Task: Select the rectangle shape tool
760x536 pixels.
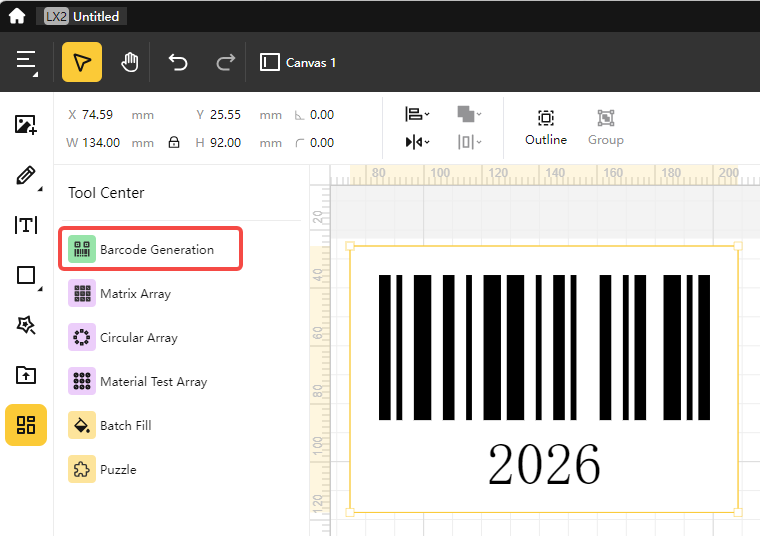Action: tap(26, 275)
